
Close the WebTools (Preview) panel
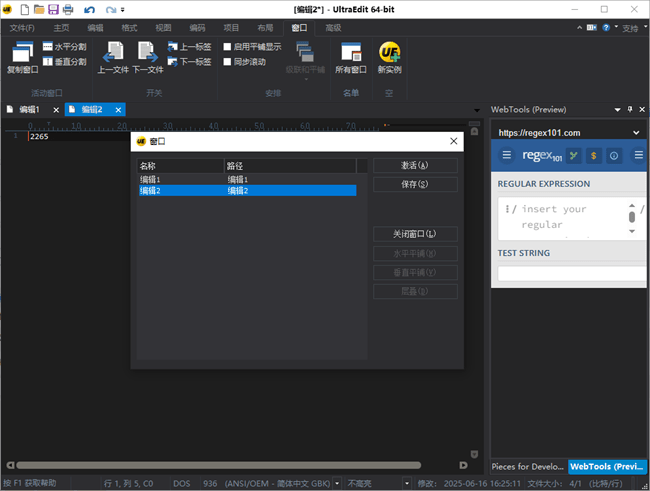click(x=642, y=109)
